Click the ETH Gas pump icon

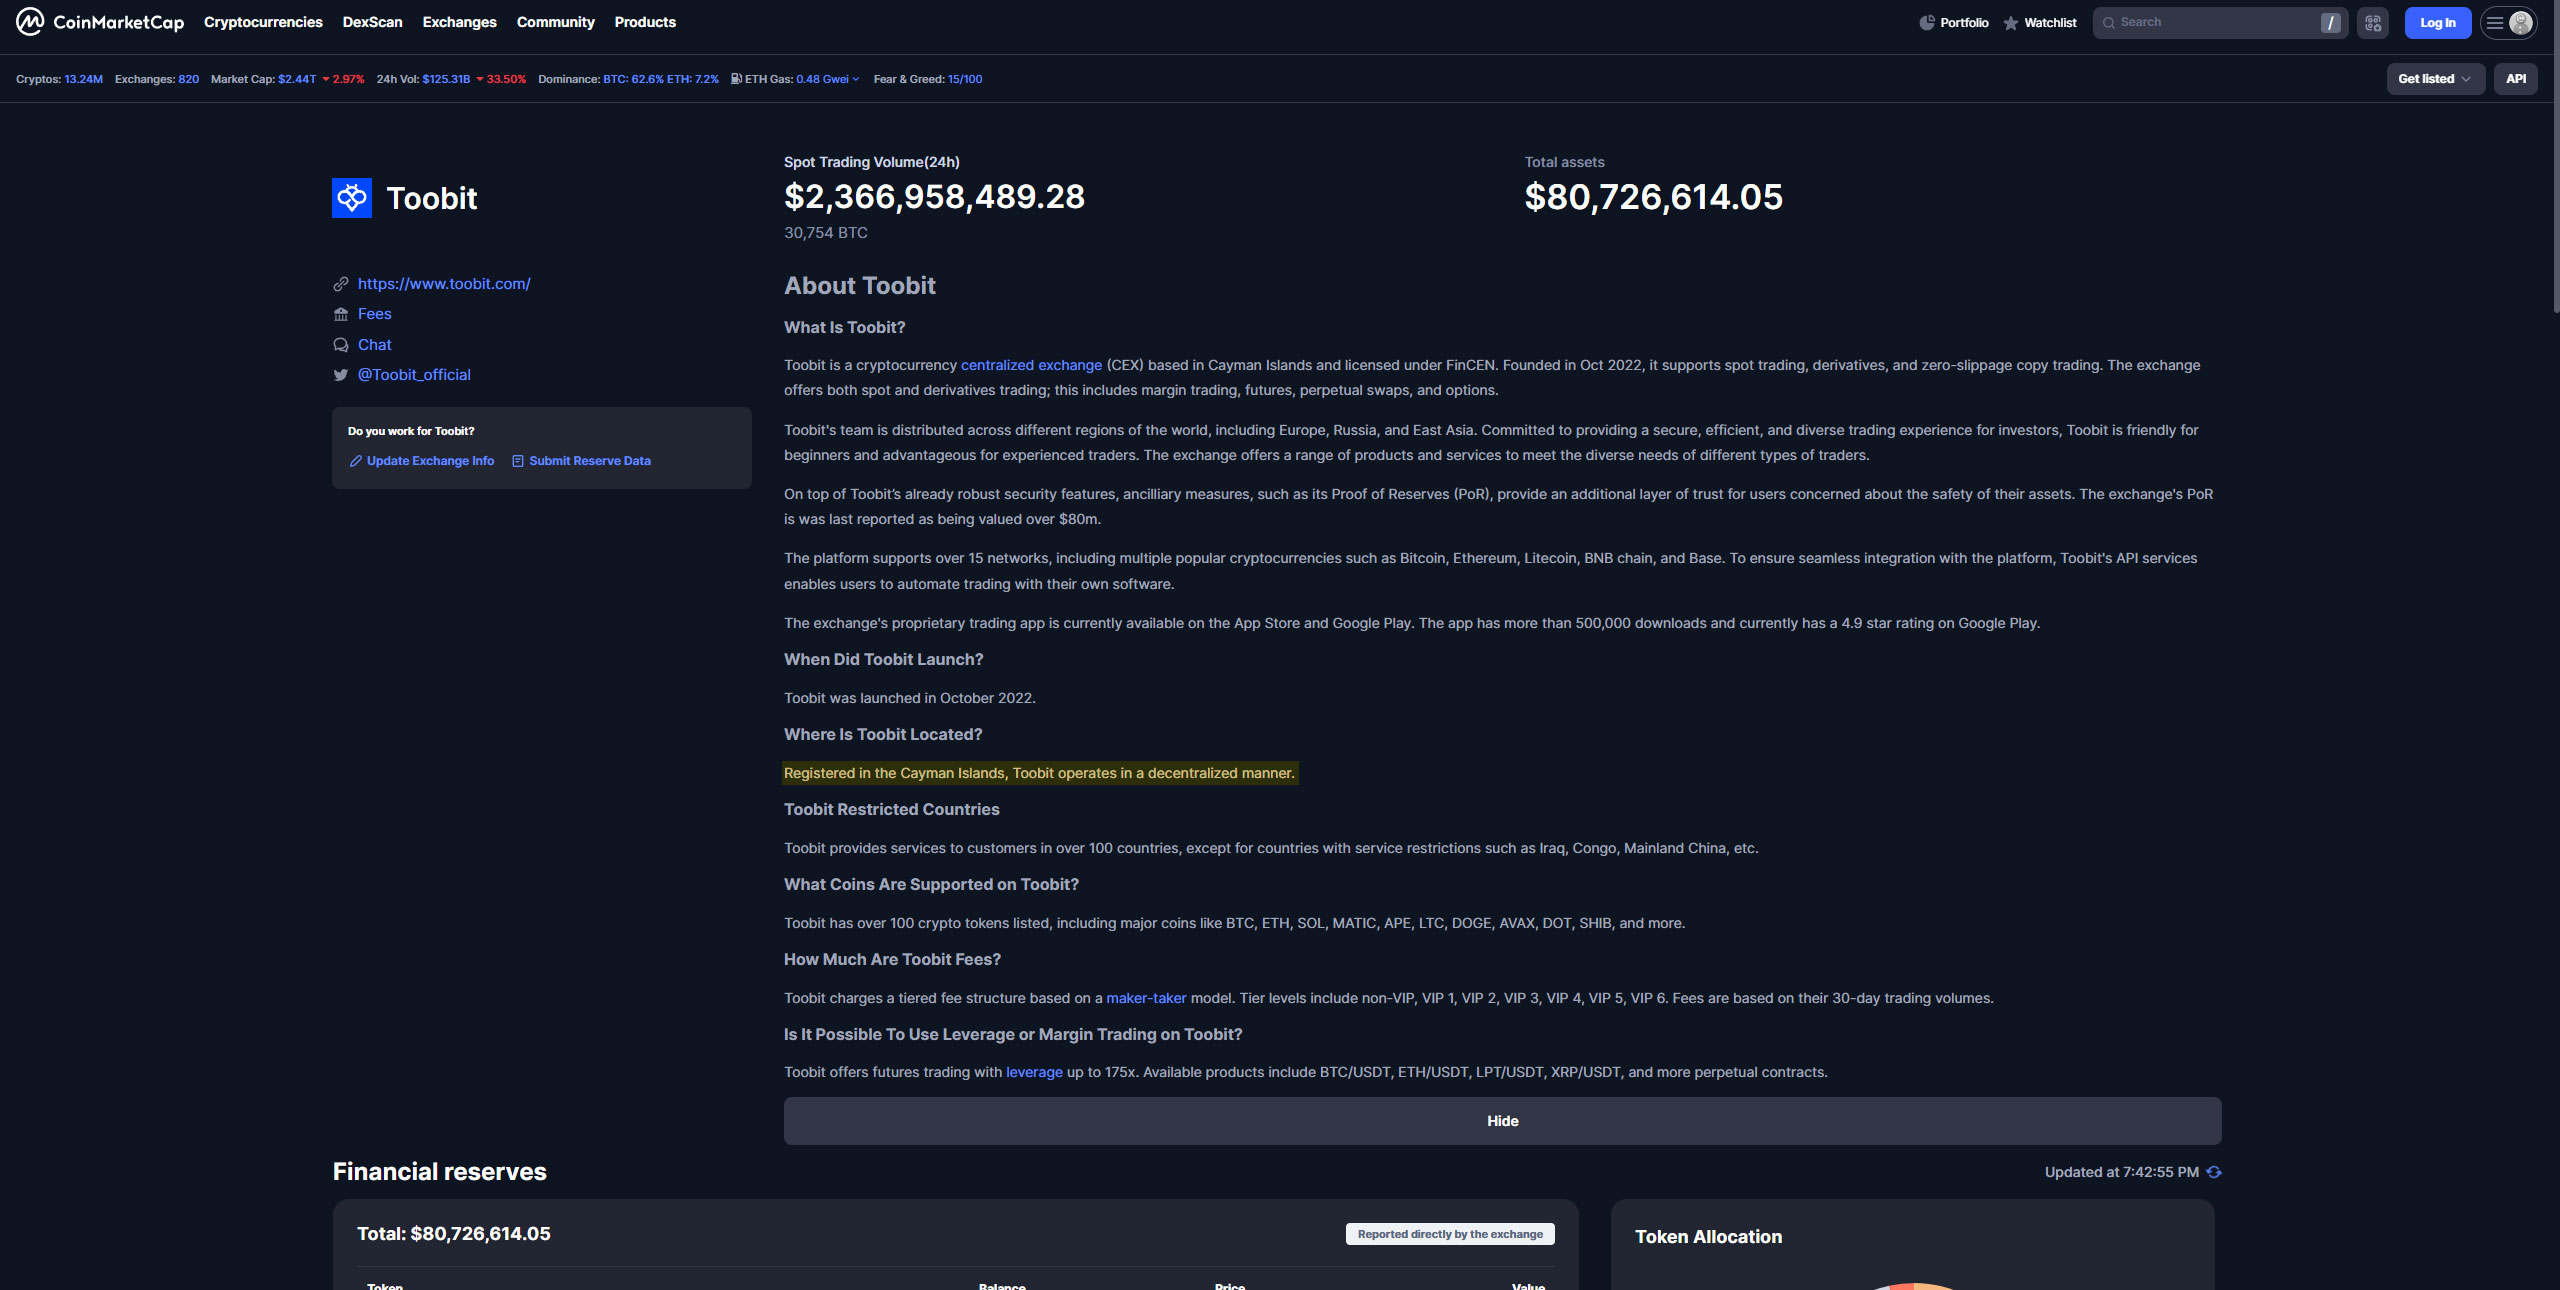click(x=736, y=79)
